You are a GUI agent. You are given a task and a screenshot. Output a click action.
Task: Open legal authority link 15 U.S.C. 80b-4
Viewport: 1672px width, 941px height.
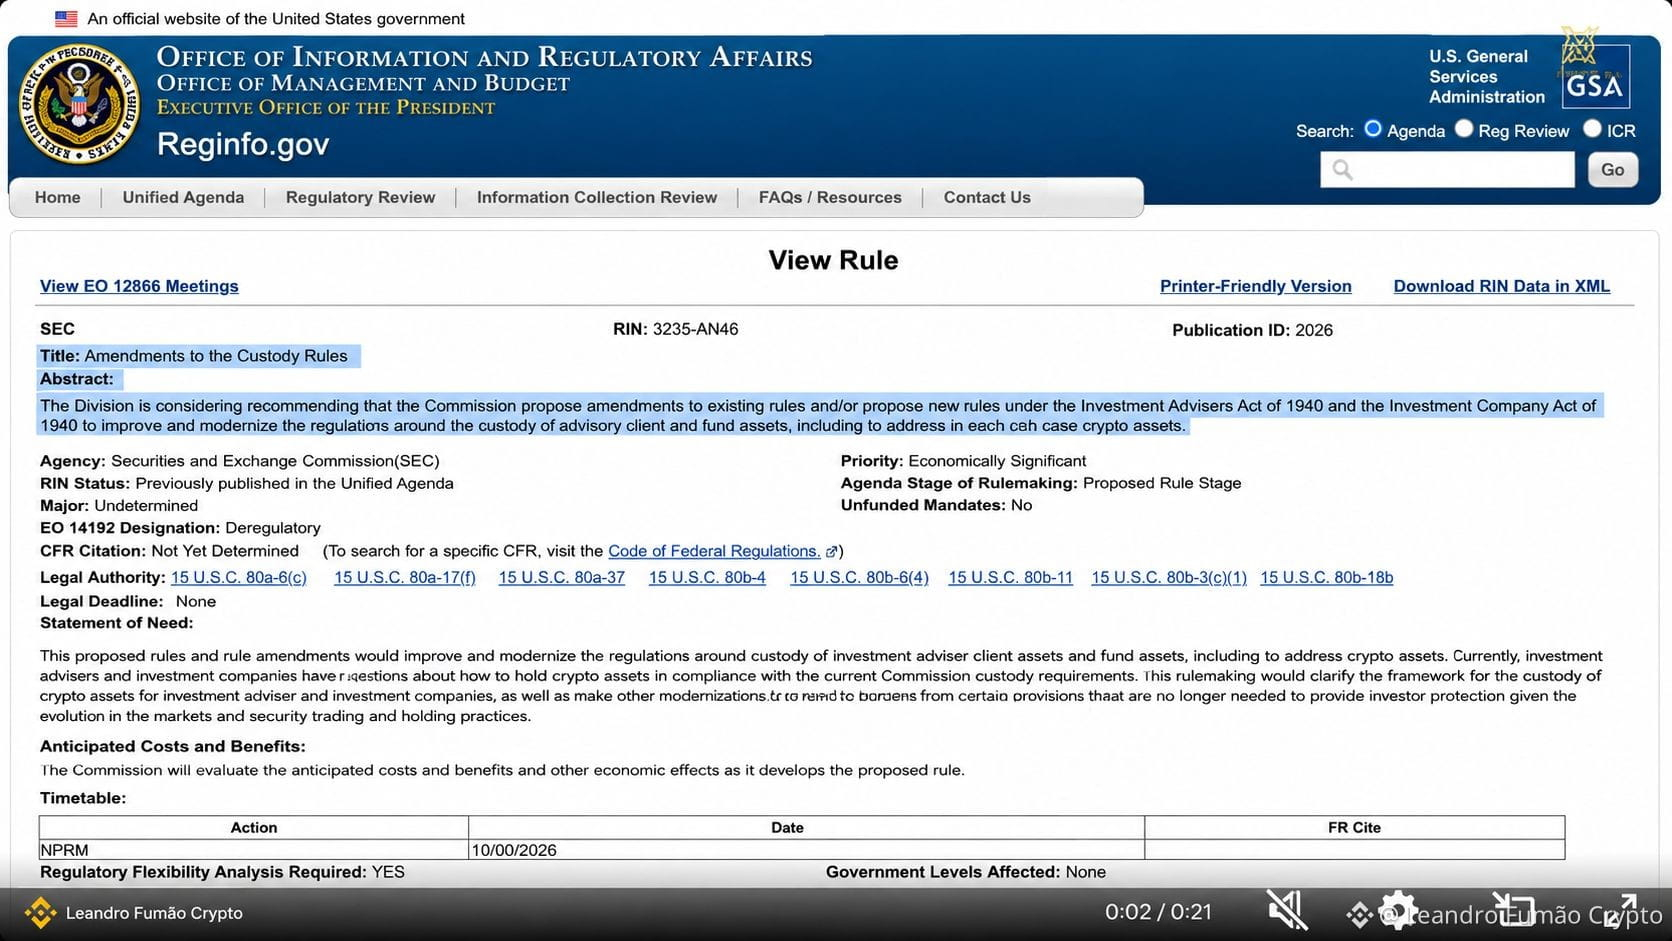point(707,577)
